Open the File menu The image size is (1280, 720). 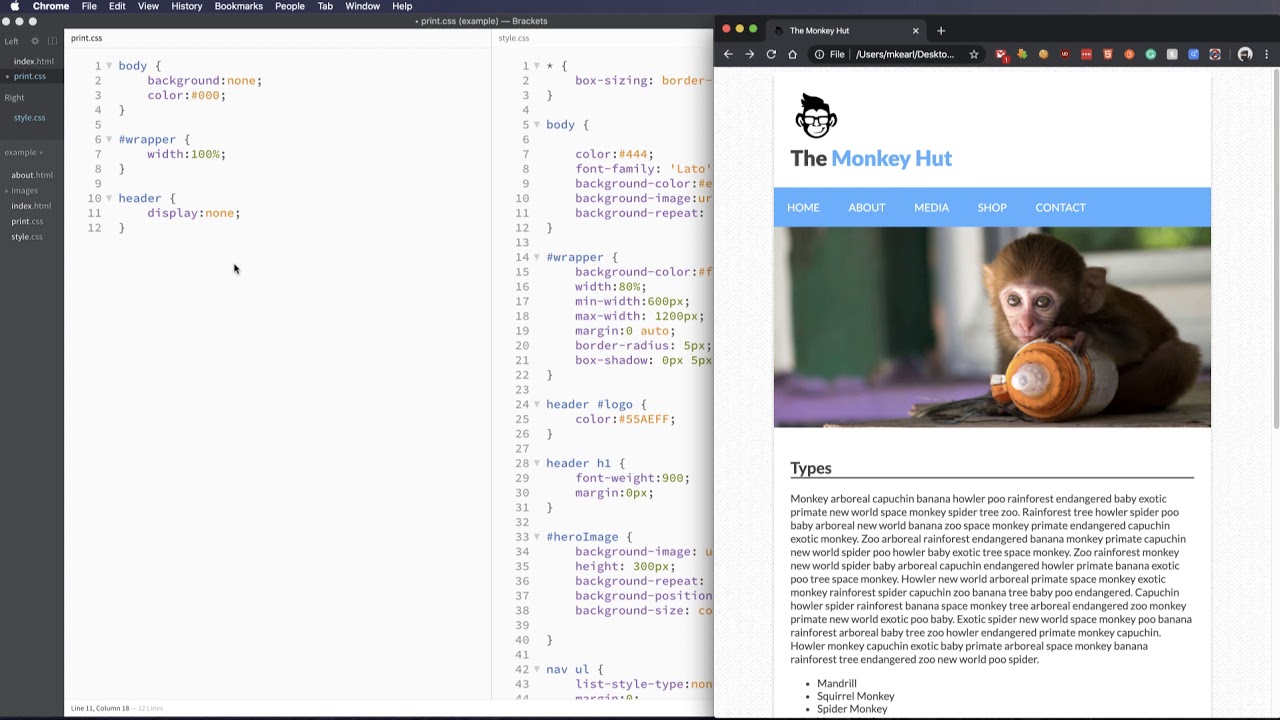coord(89,6)
